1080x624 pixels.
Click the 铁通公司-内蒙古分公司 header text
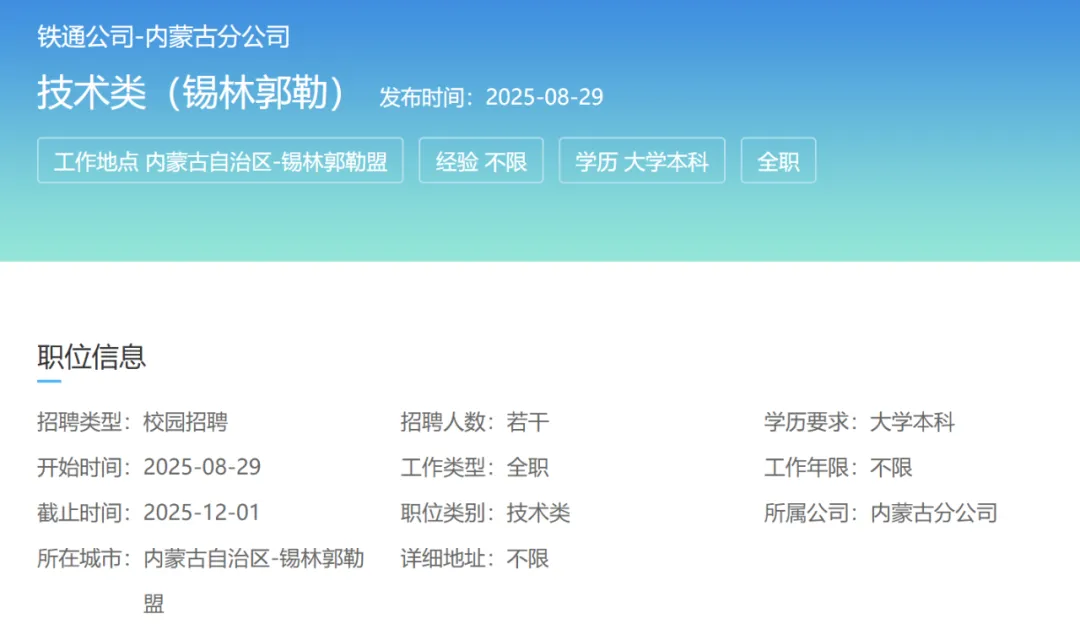pyautogui.click(x=163, y=37)
